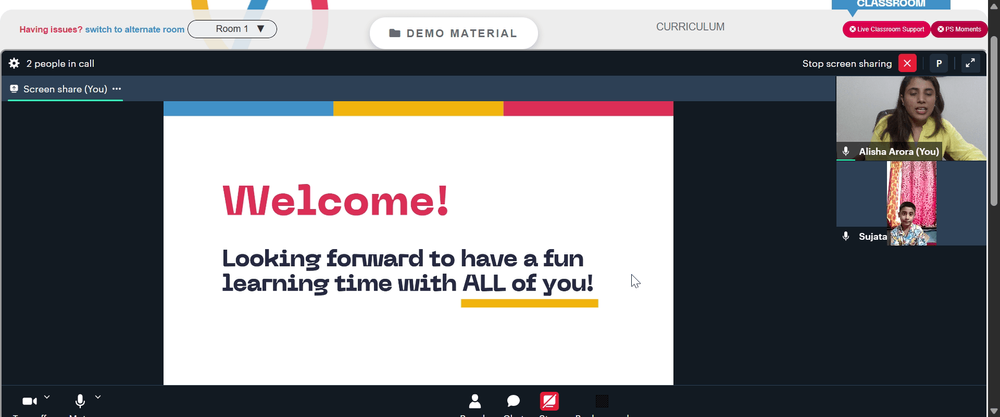1000x417 pixels.
Task: Toggle the camera icon in bottom bar
Action: (x=29, y=401)
